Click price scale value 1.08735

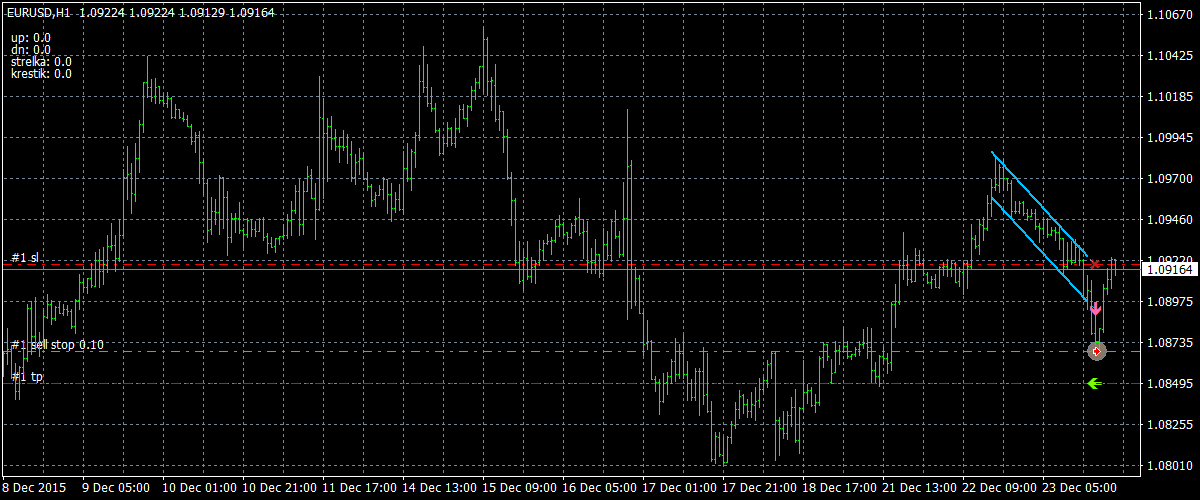tap(1170, 342)
